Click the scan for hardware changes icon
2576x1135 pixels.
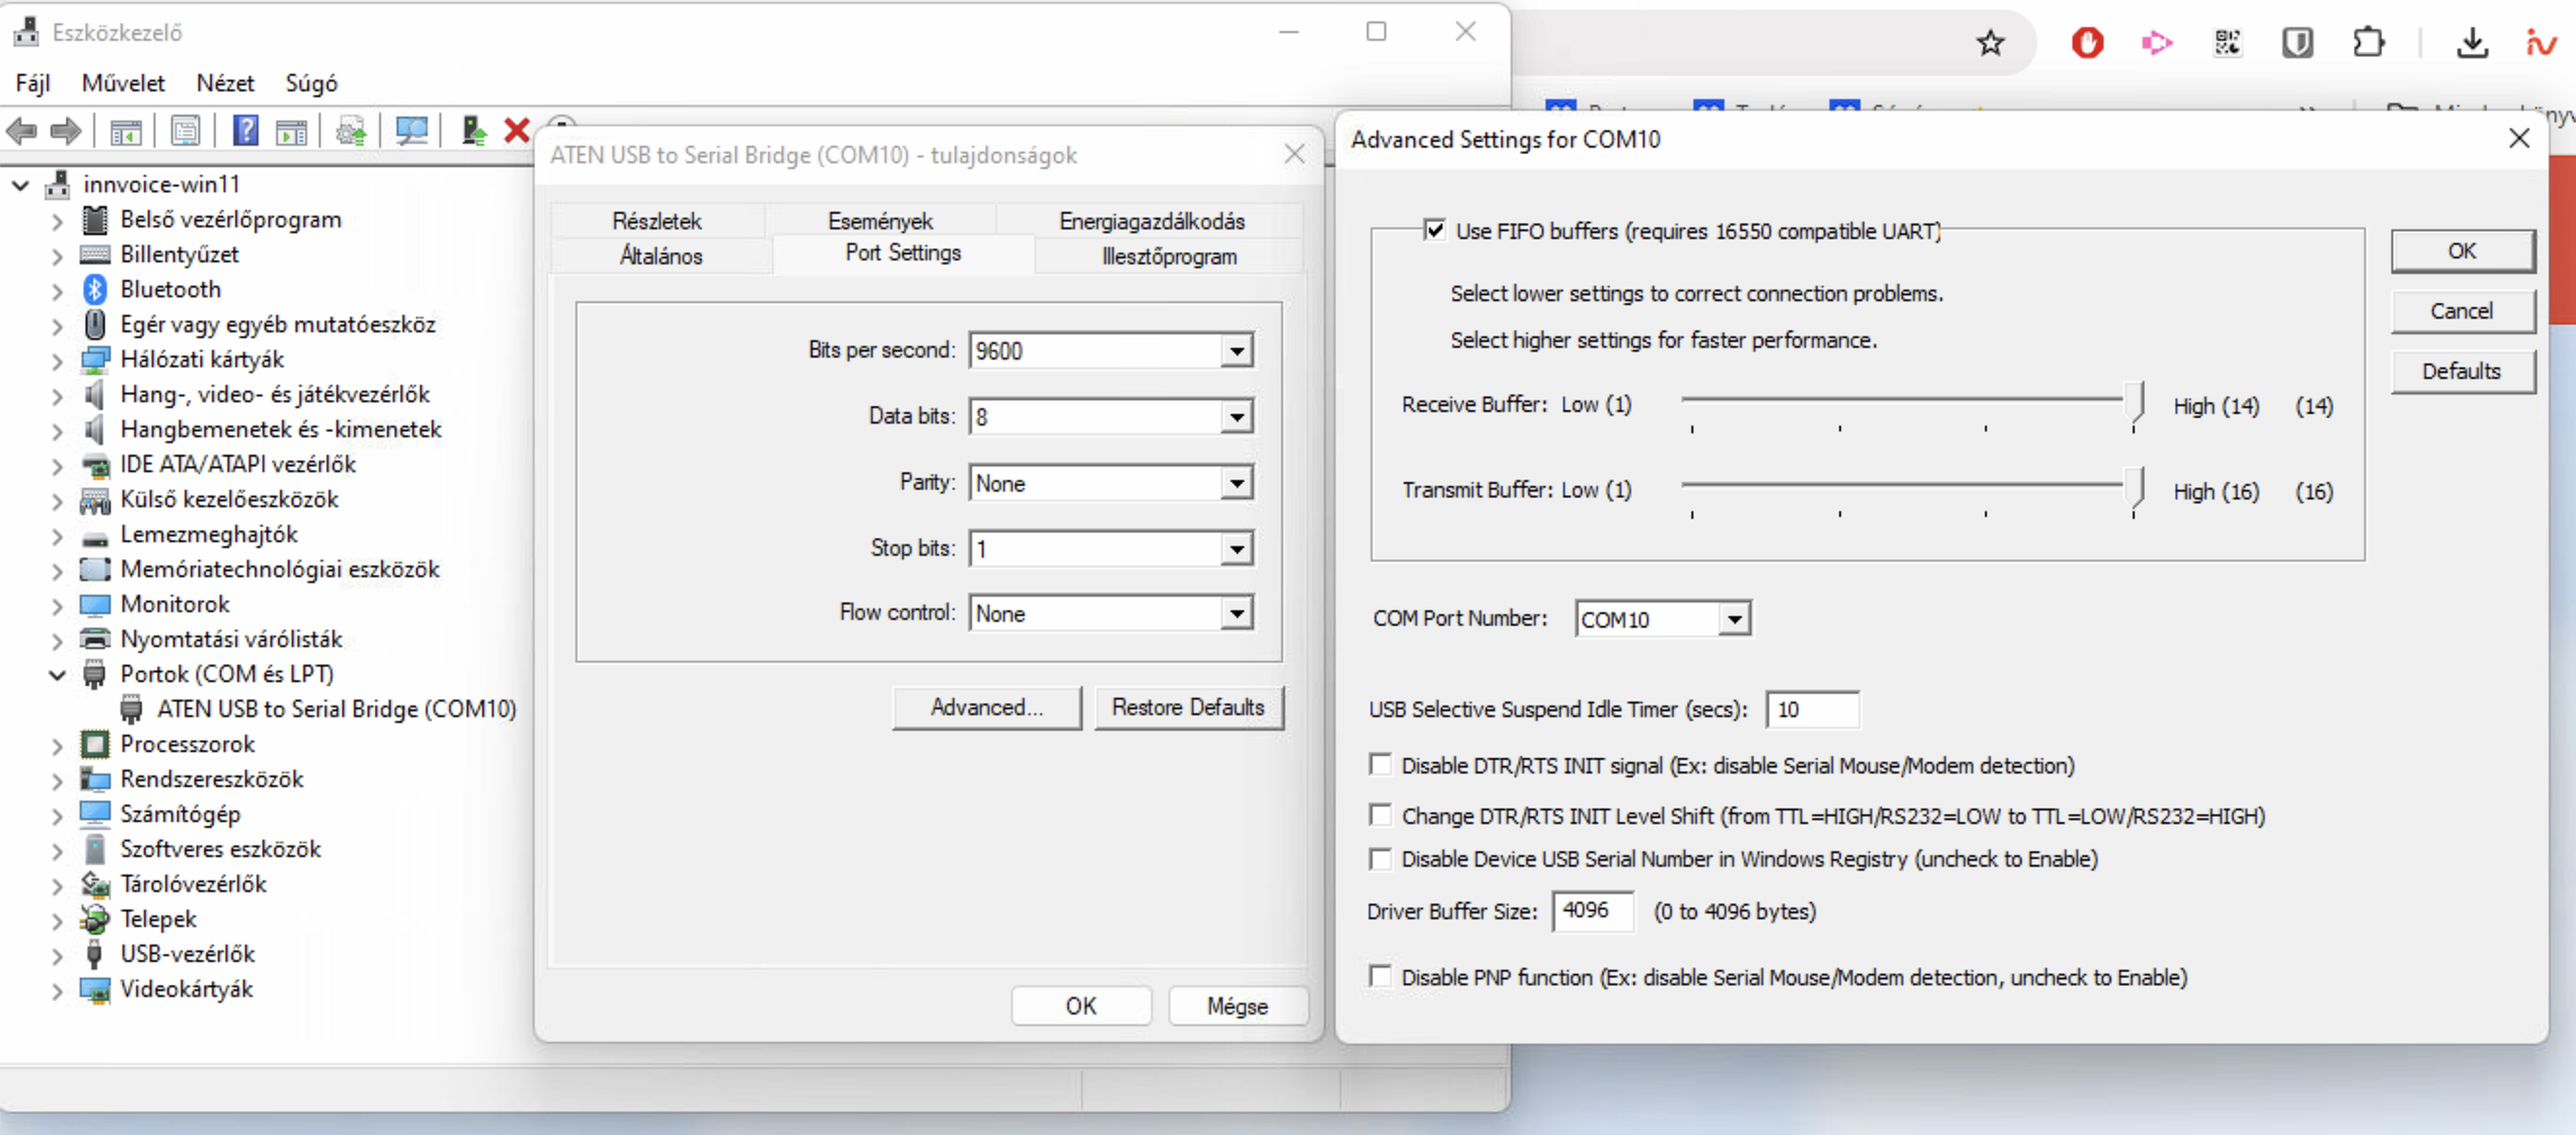point(411,130)
